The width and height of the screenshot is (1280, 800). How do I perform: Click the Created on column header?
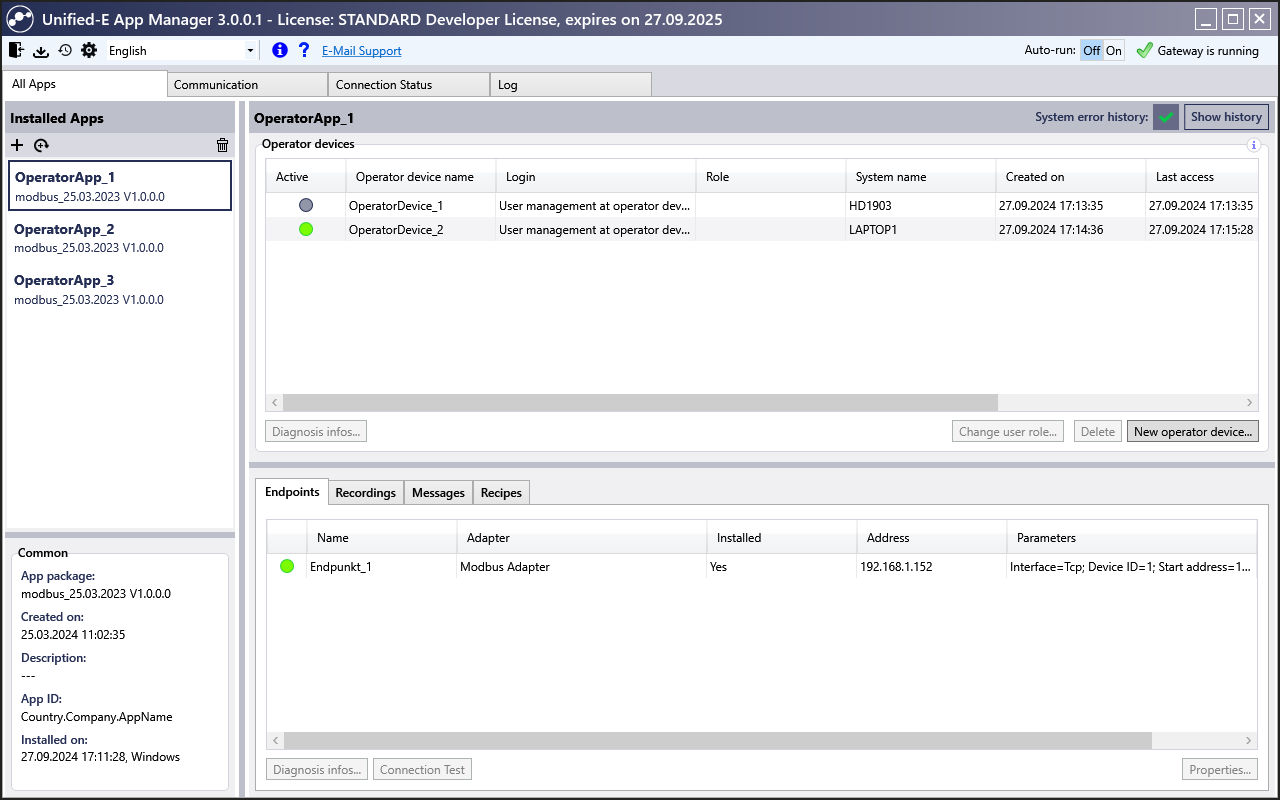[x=1071, y=177]
